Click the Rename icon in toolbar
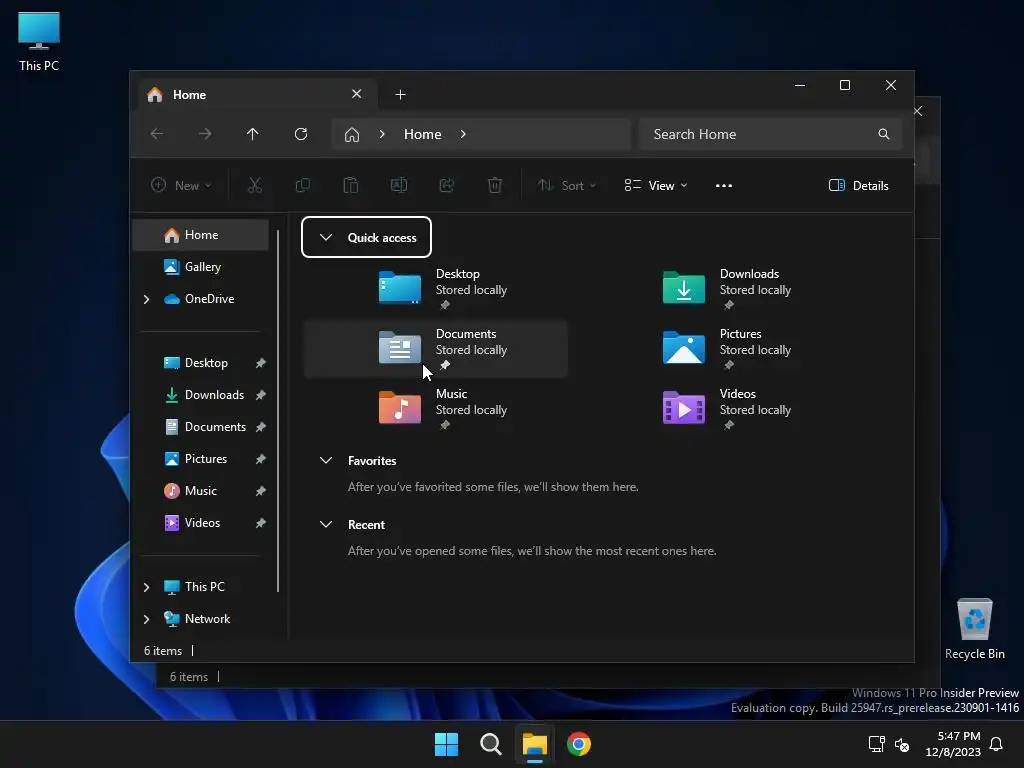 (399, 185)
